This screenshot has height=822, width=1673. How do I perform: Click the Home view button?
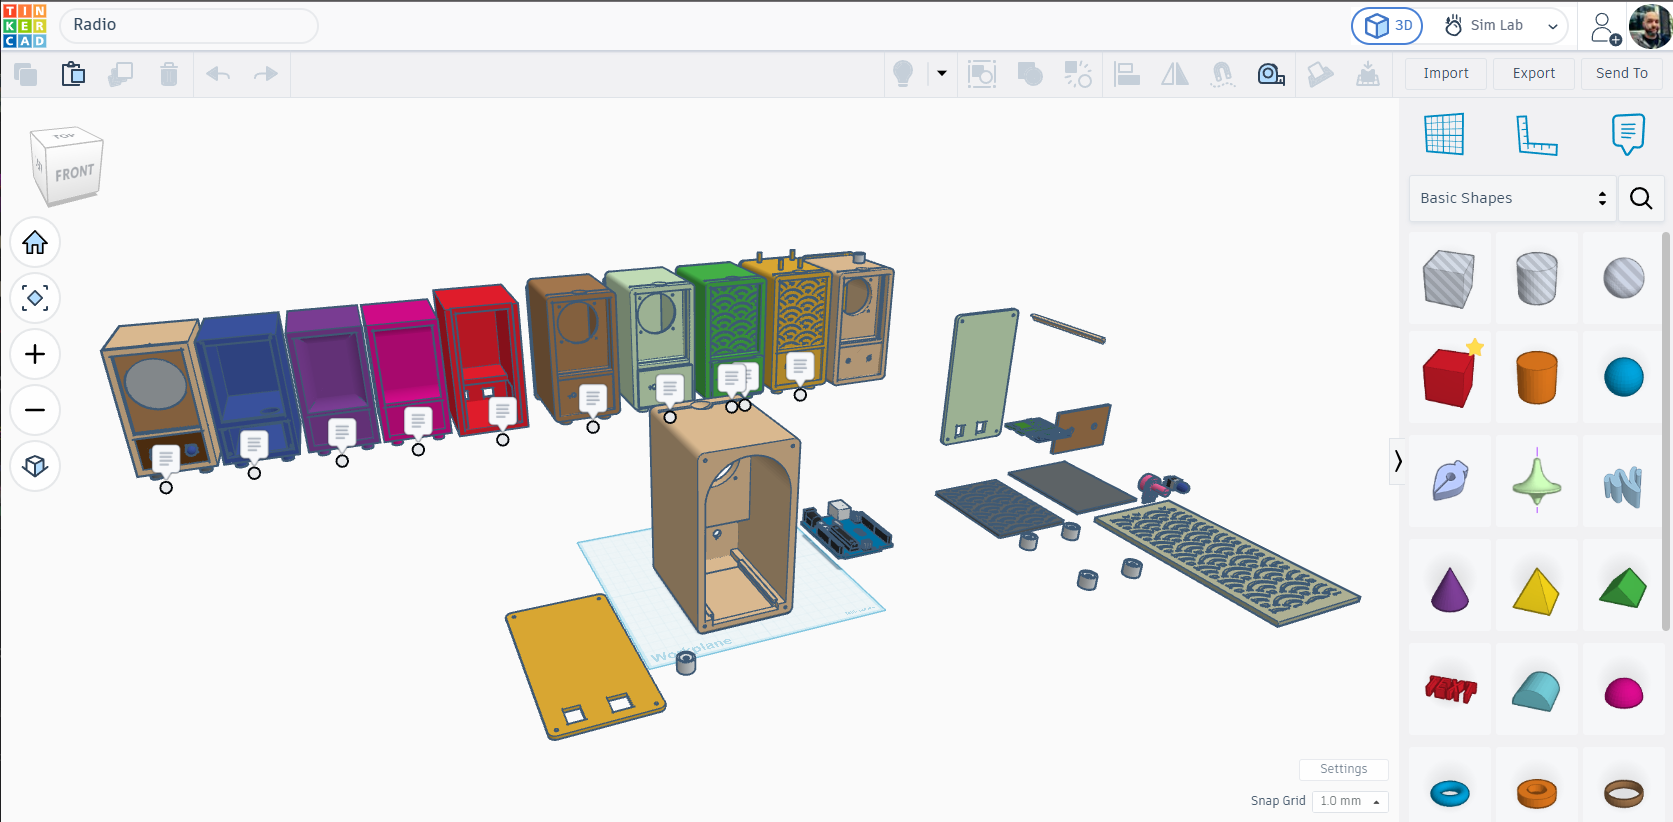click(35, 242)
